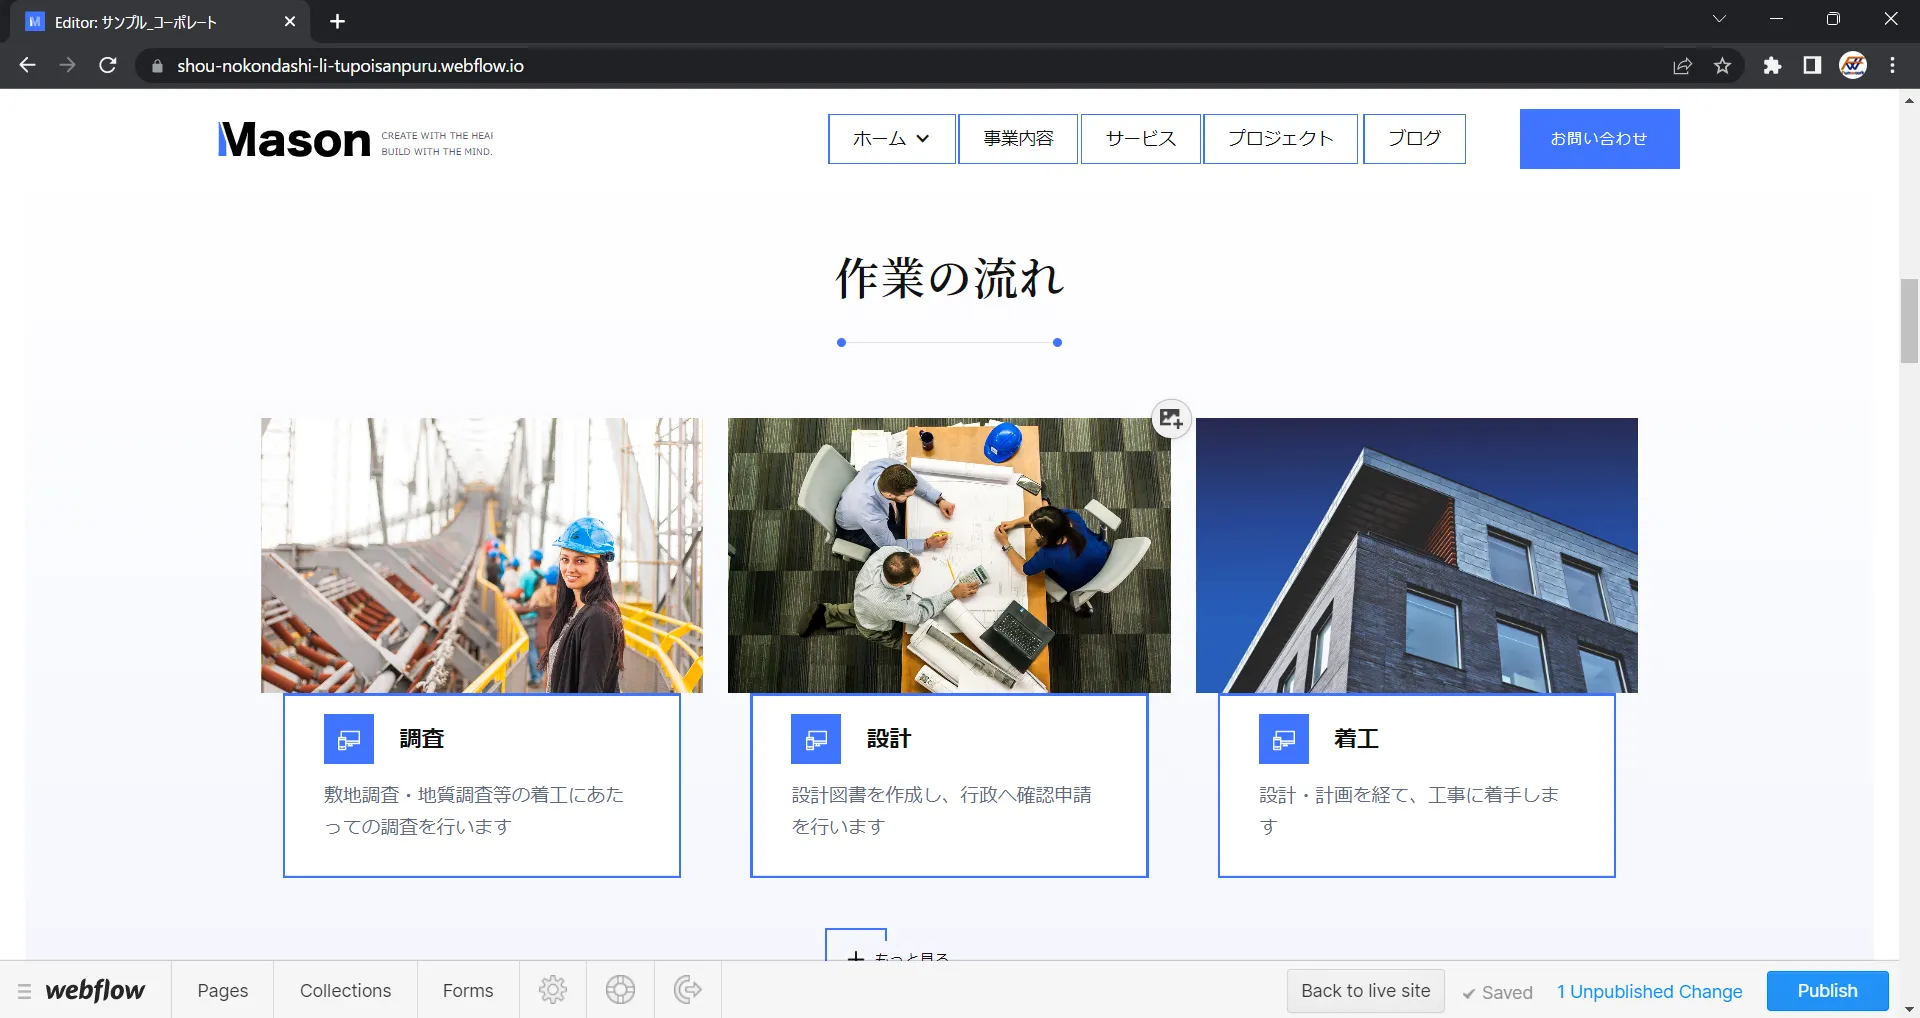Go back to live site
Viewport: 1920px width, 1018px height.
tap(1365, 990)
